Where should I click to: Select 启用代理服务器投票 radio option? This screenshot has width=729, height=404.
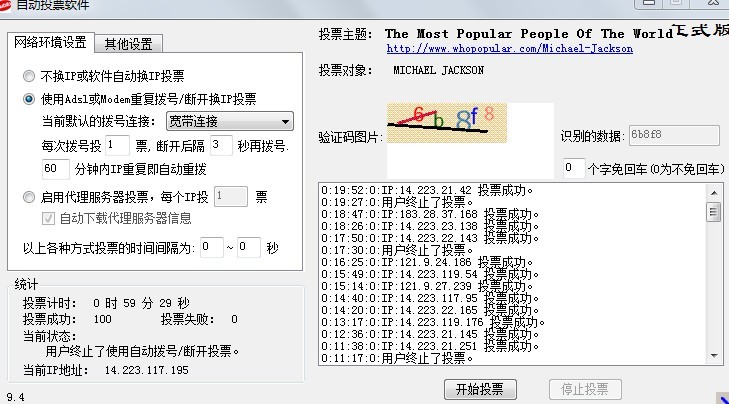click(29, 197)
